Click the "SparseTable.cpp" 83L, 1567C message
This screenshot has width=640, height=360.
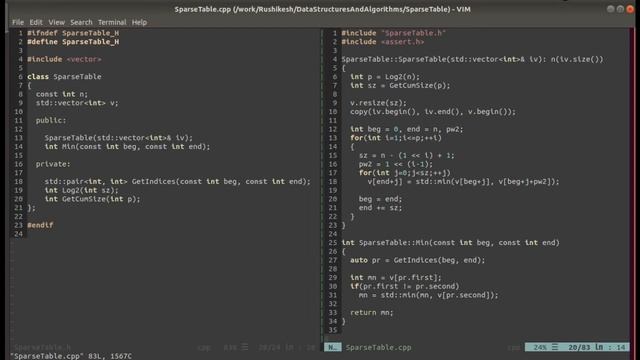(71, 356)
